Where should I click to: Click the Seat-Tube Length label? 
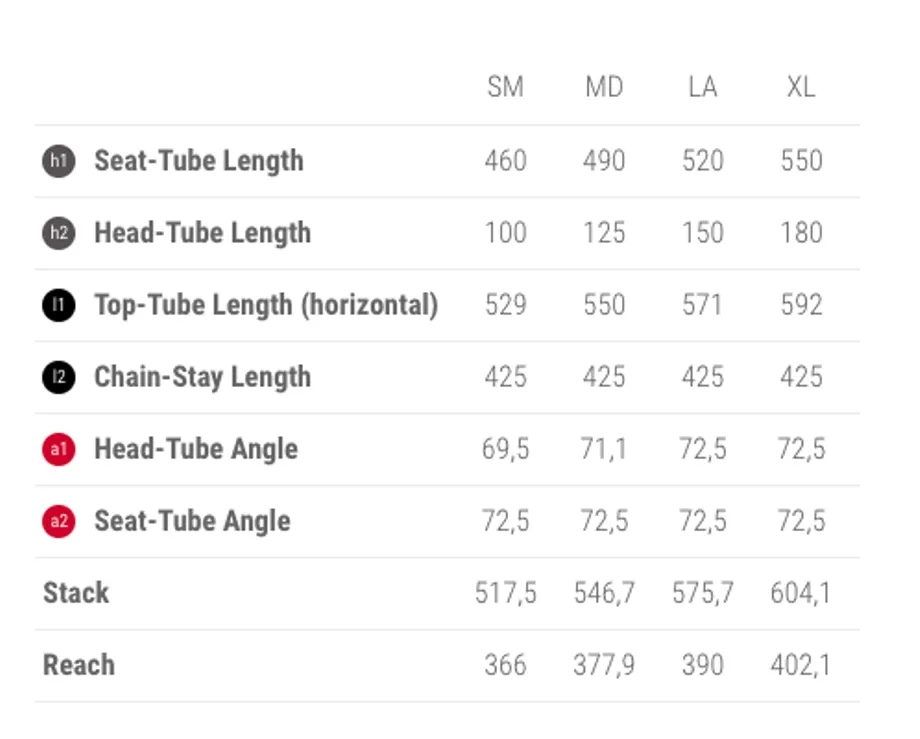199,161
